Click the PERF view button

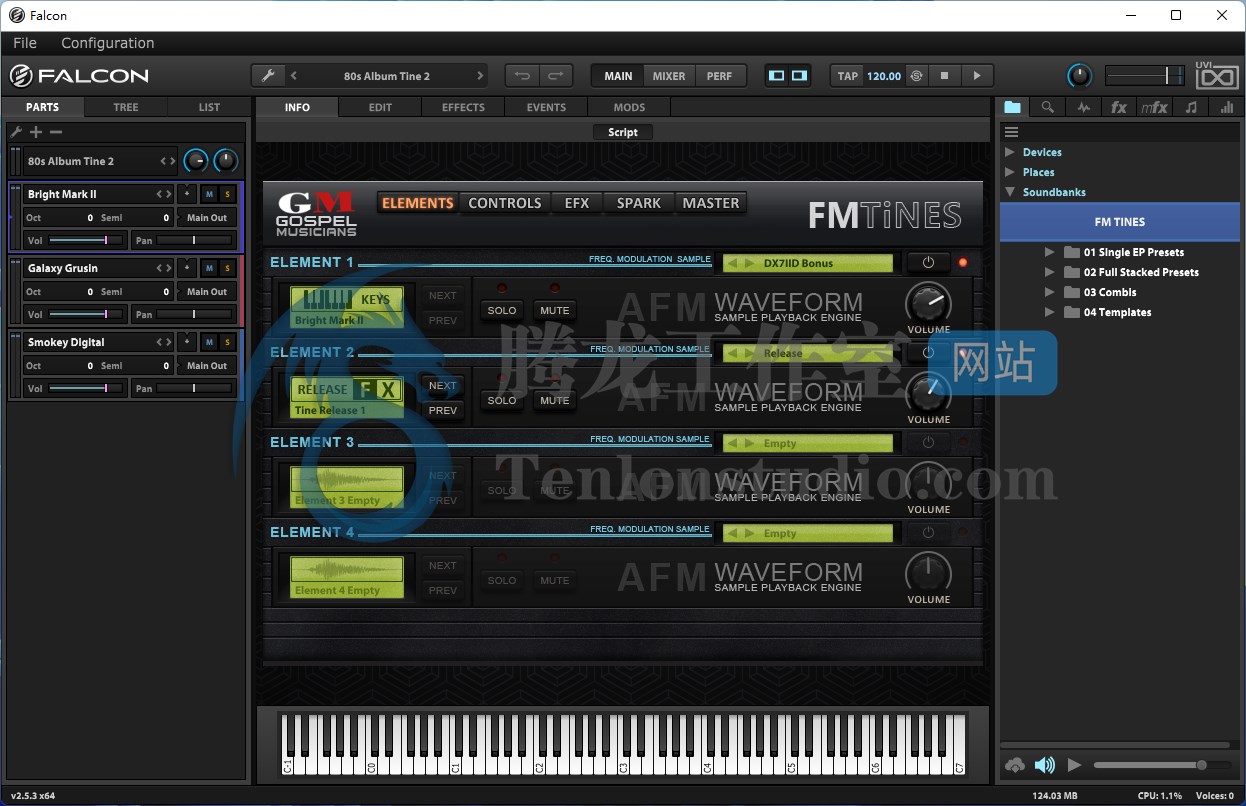[x=719, y=76]
